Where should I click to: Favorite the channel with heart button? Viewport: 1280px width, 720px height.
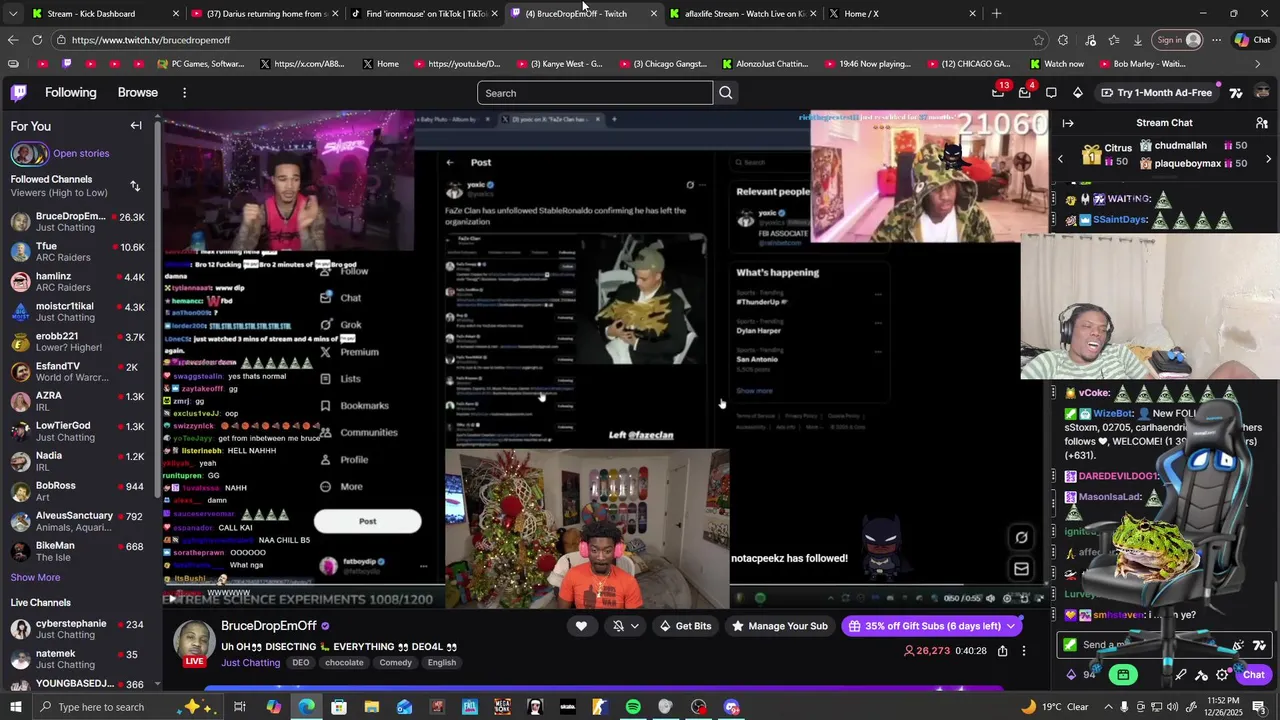[x=581, y=626]
